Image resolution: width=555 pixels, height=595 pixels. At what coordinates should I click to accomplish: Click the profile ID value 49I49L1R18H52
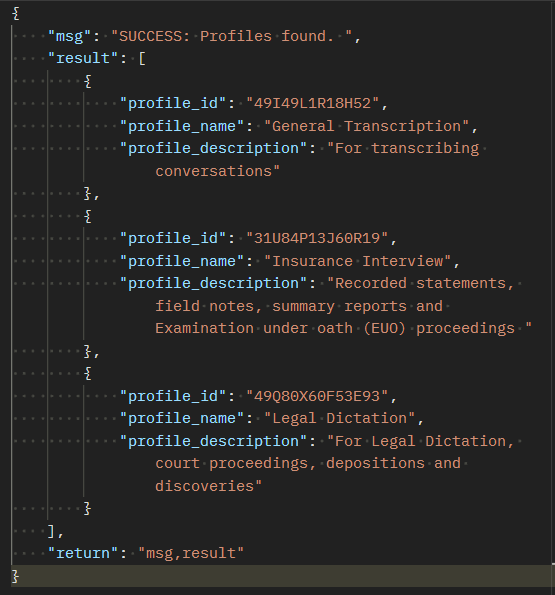click(x=312, y=103)
